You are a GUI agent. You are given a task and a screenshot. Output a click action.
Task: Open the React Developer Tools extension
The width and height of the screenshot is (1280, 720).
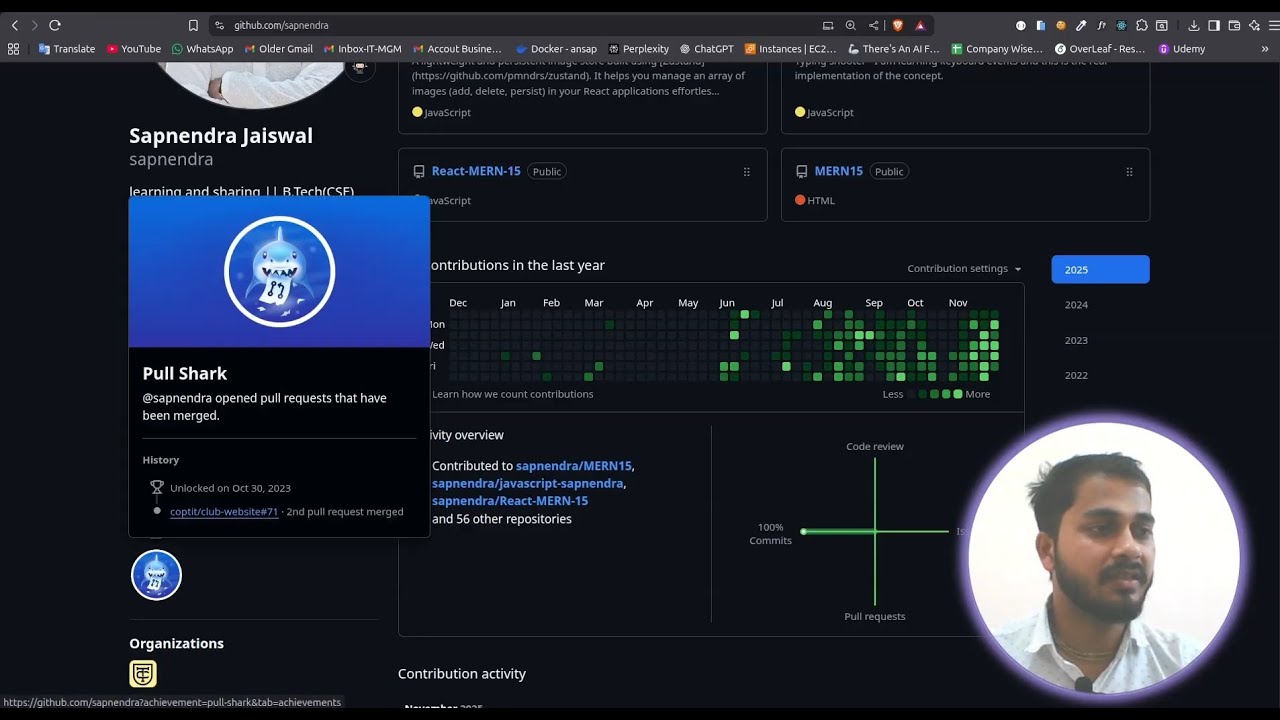(1121, 25)
